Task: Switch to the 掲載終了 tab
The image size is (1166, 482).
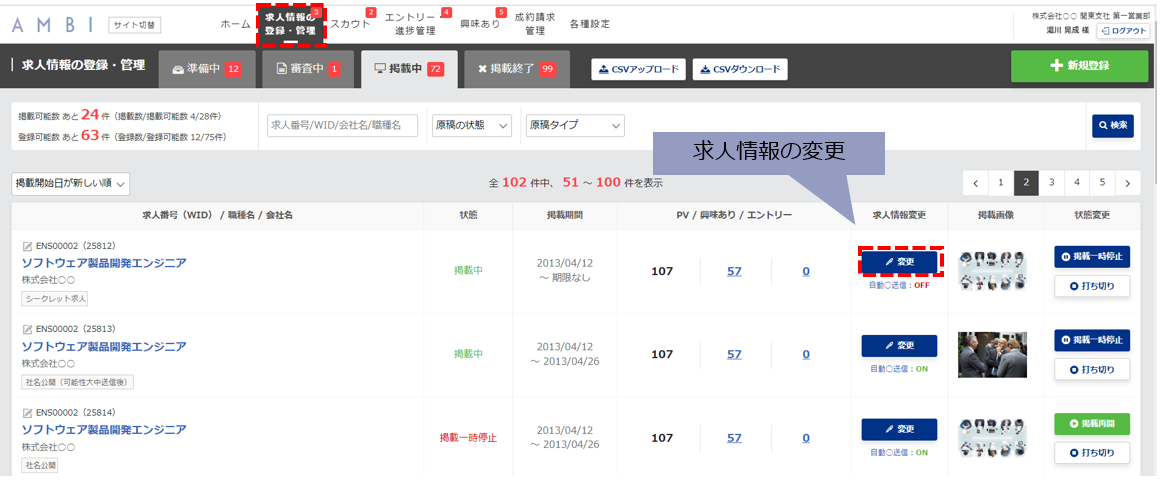Action: pyautogui.click(x=517, y=68)
